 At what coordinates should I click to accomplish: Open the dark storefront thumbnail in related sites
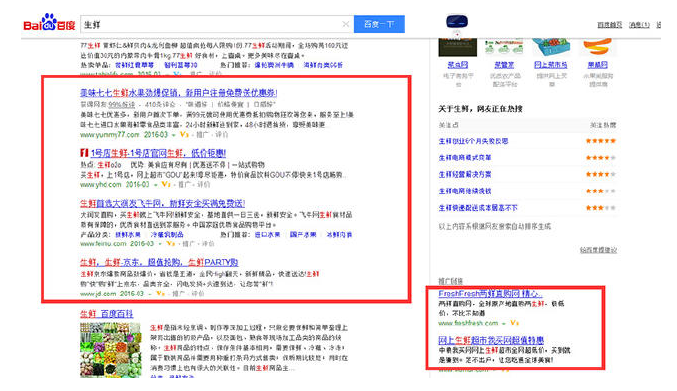458,47
